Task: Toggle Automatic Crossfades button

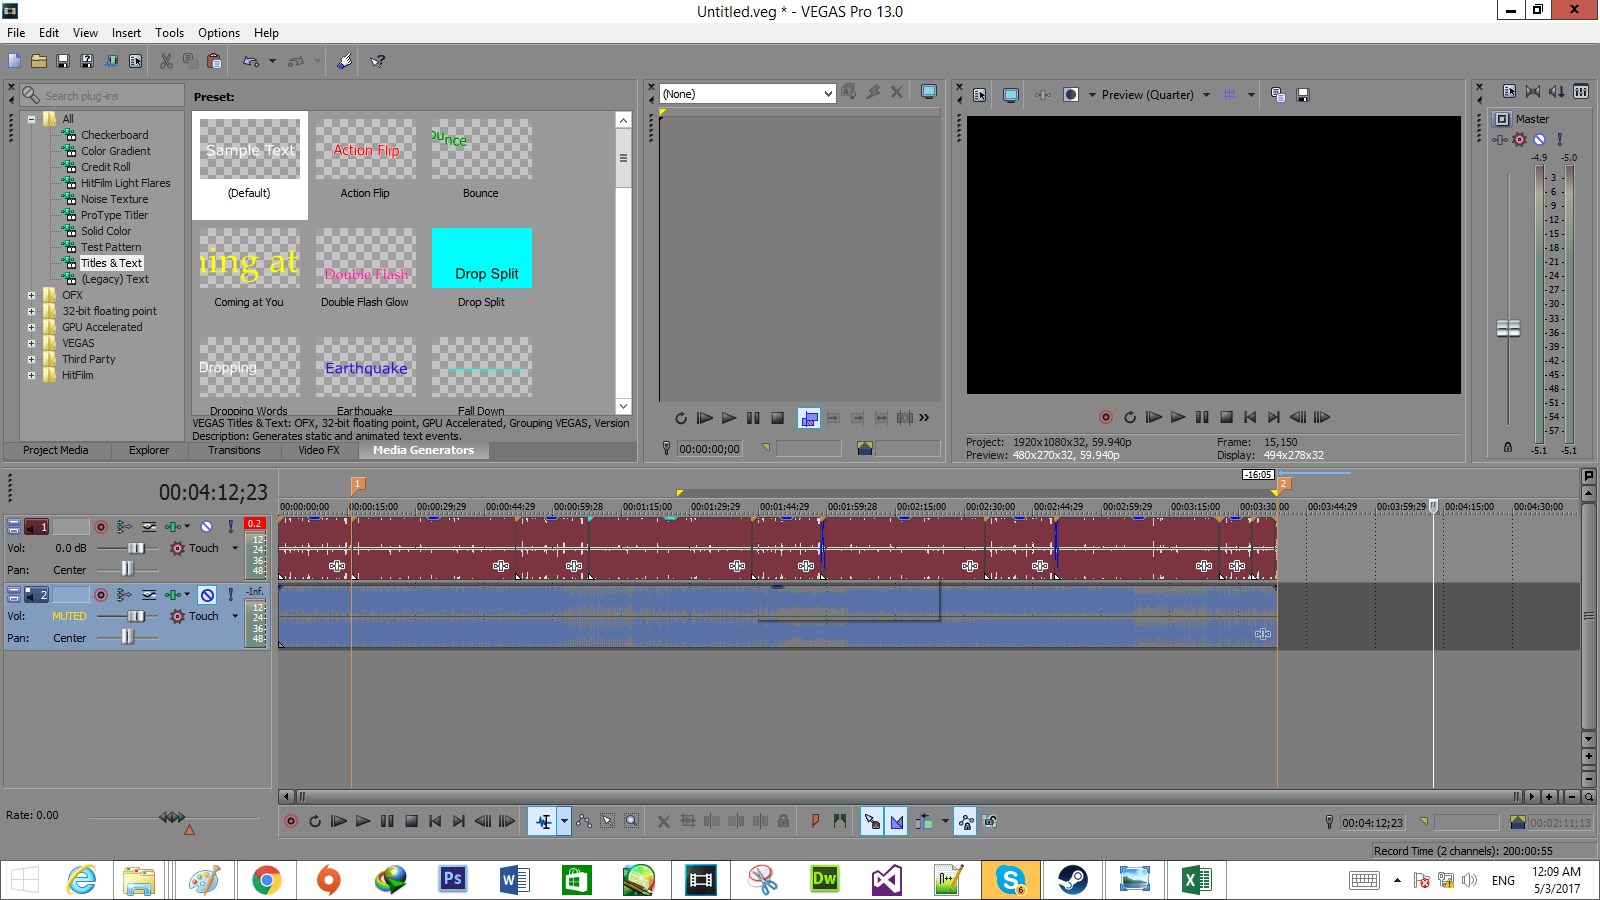Action: tap(897, 822)
